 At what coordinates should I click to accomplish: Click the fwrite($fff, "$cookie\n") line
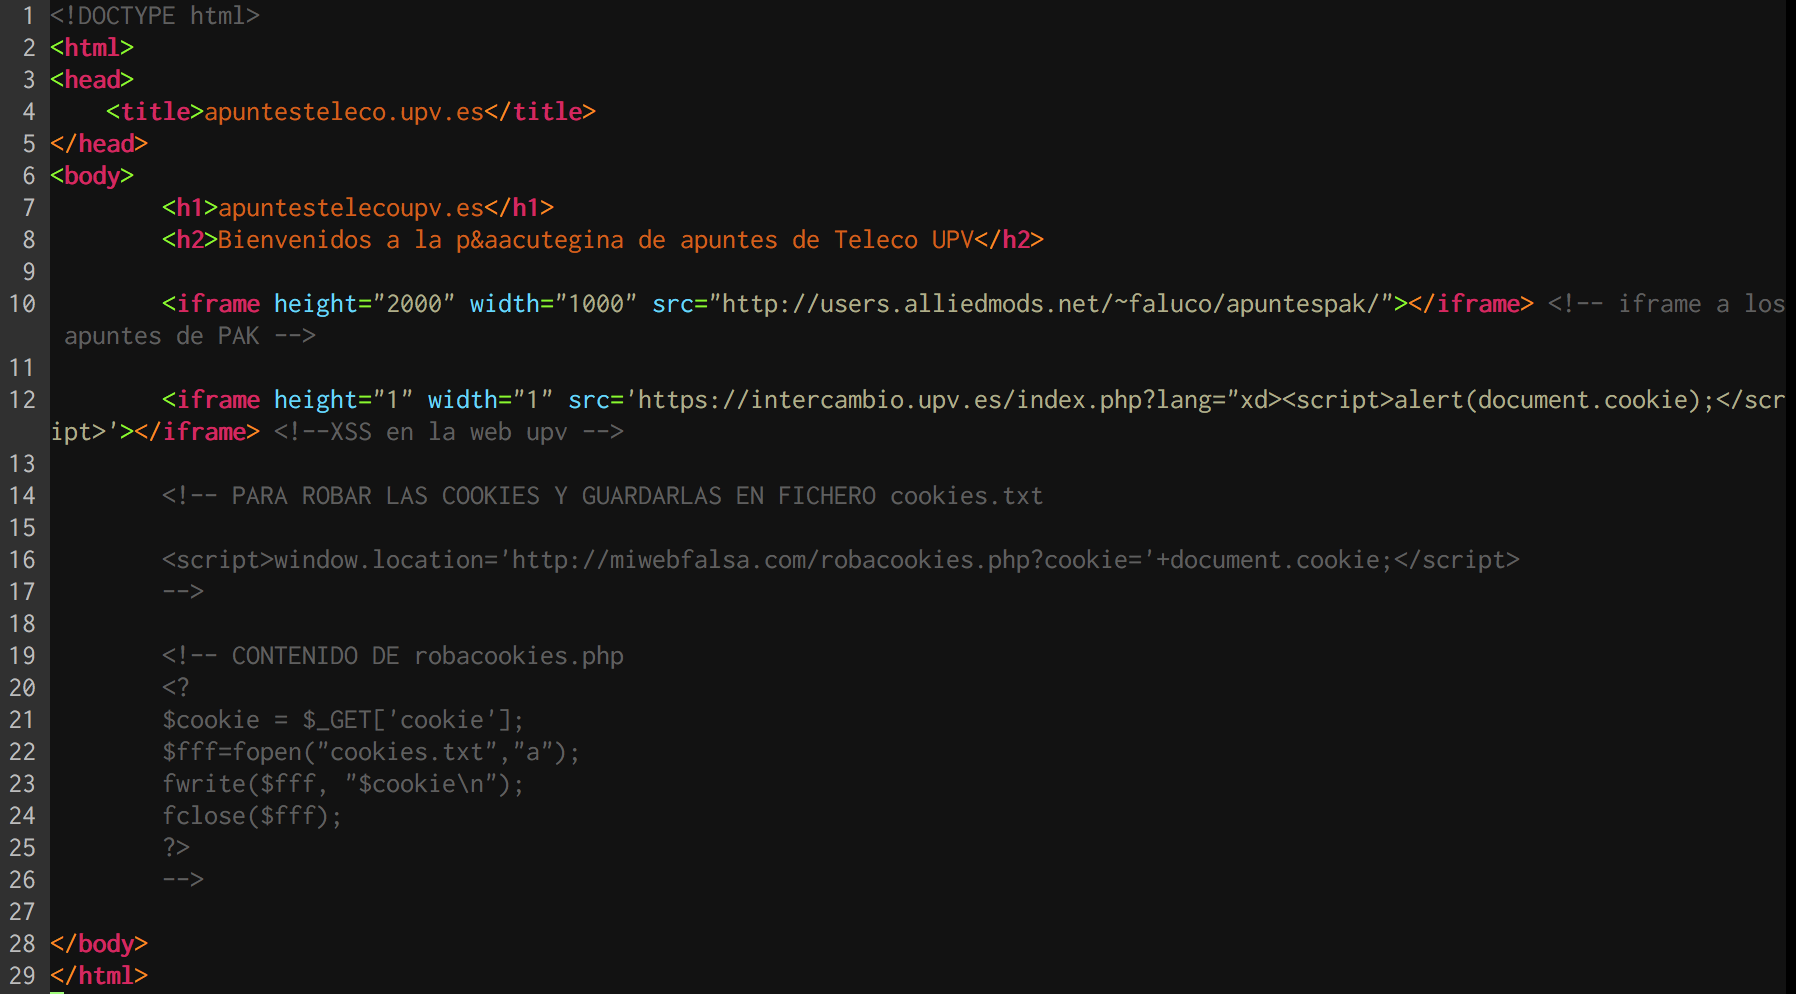coord(343,784)
